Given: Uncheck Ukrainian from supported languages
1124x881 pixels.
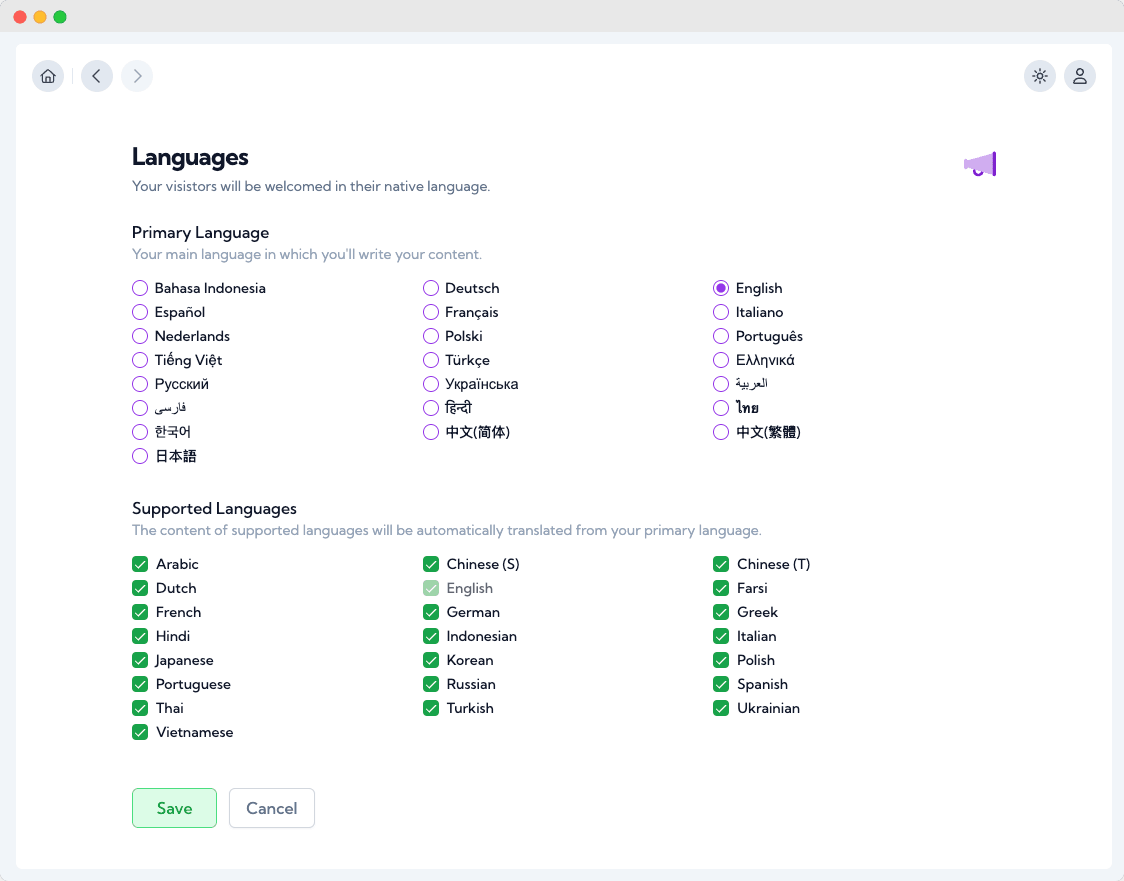Looking at the screenshot, I should [721, 708].
